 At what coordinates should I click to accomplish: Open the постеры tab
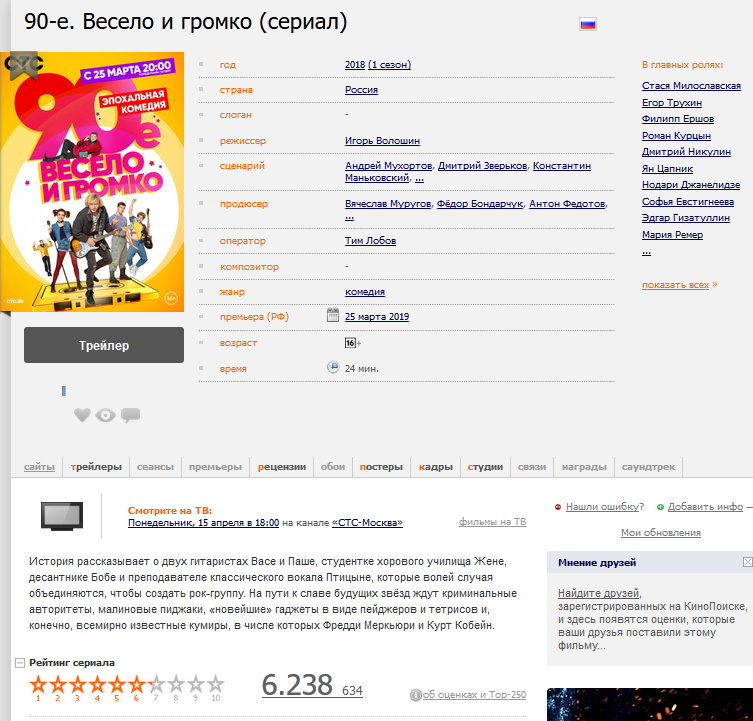[x=381, y=467]
